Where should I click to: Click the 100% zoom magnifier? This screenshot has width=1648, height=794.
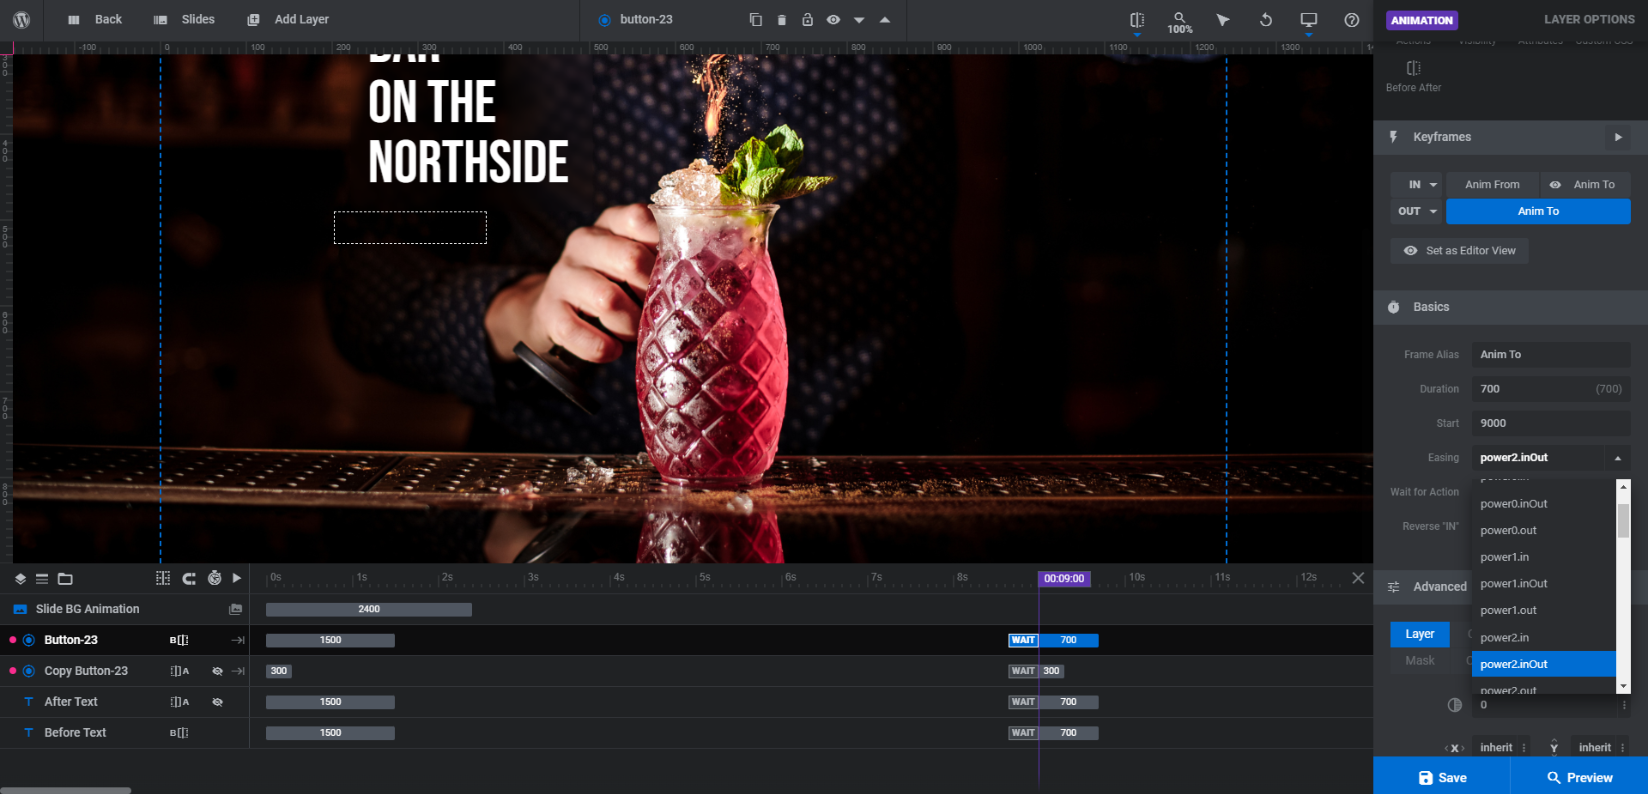click(x=1180, y=22)
